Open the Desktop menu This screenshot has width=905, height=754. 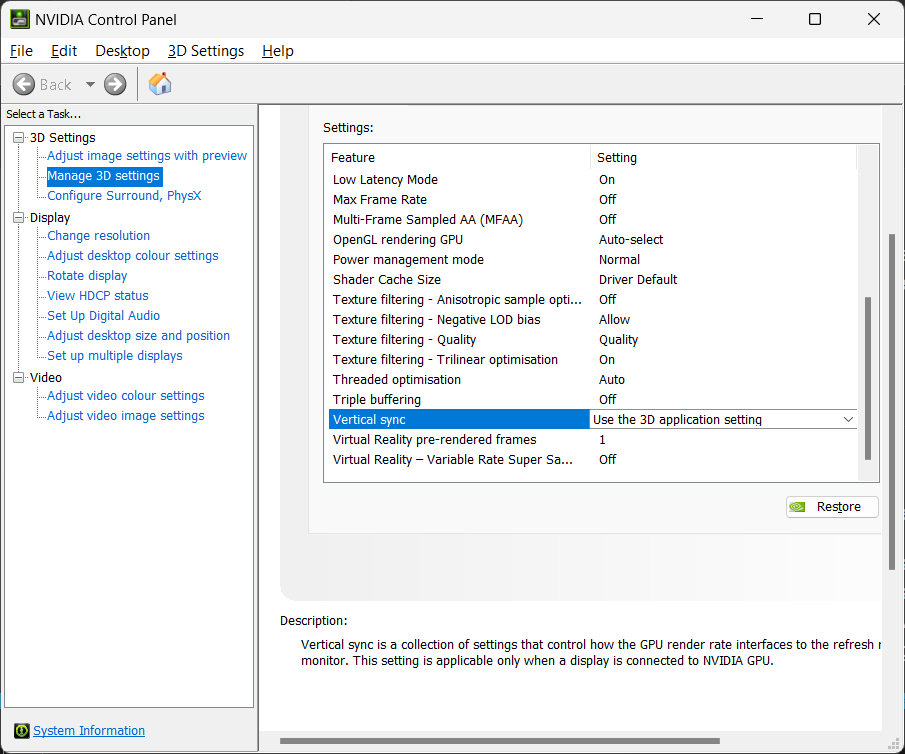pyautogui.click(x=122, y=51)
